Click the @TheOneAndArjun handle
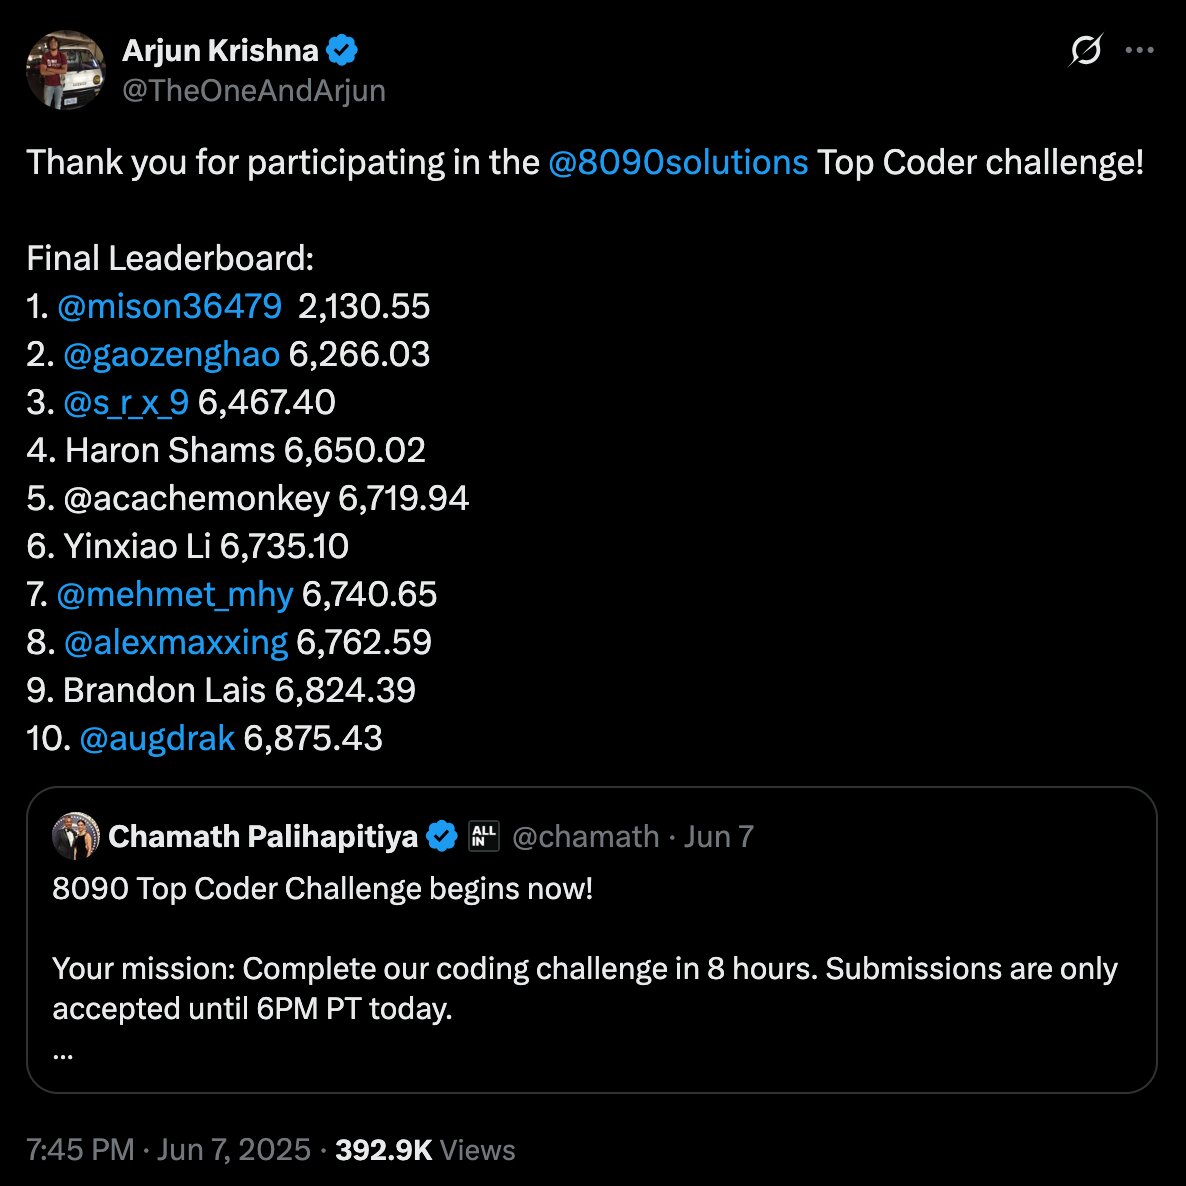 (254, 90)
